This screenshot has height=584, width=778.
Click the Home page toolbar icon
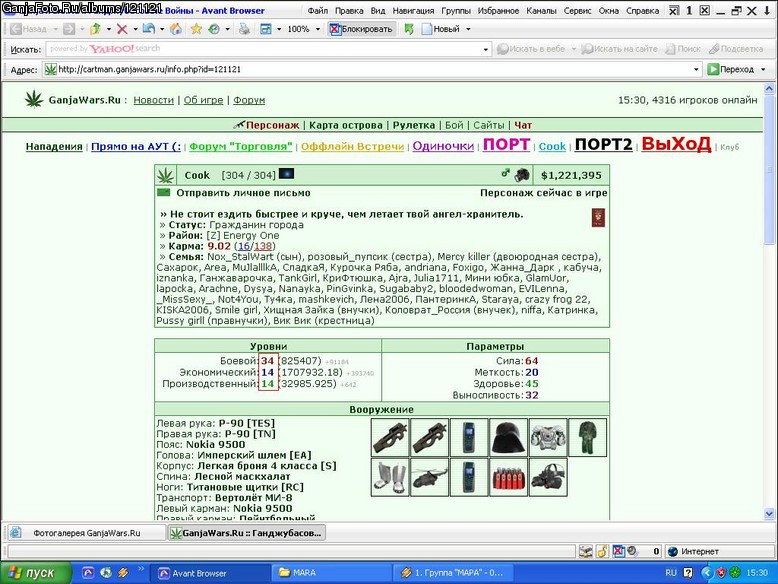click(176, 29)
